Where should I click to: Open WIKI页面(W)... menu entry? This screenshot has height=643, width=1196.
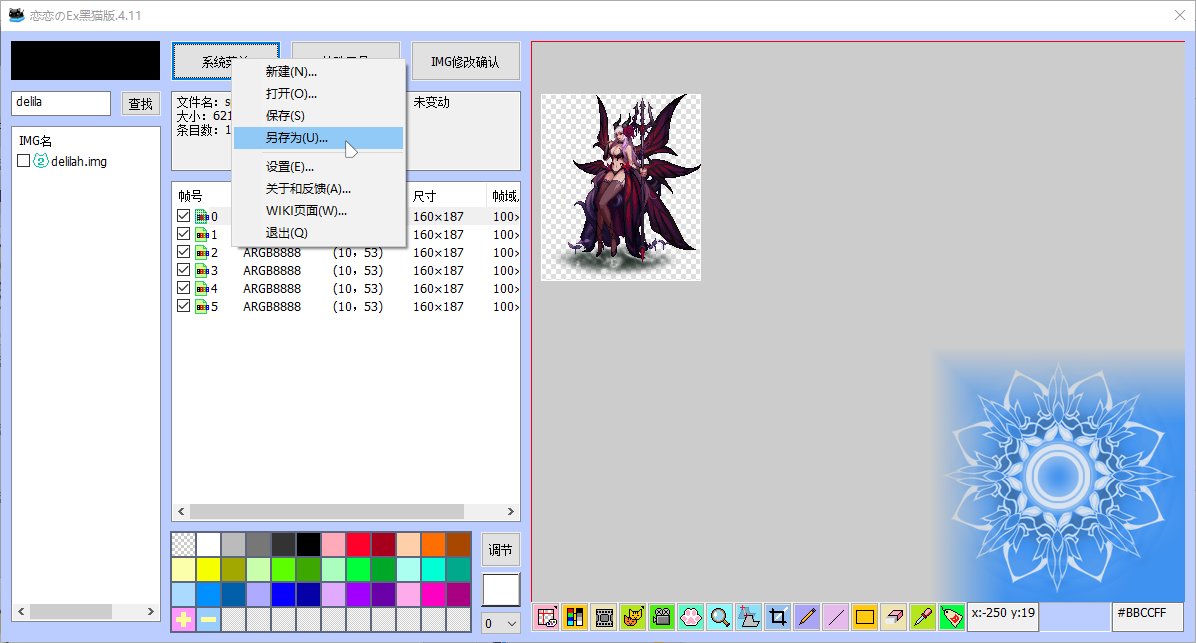pos(318,211)
